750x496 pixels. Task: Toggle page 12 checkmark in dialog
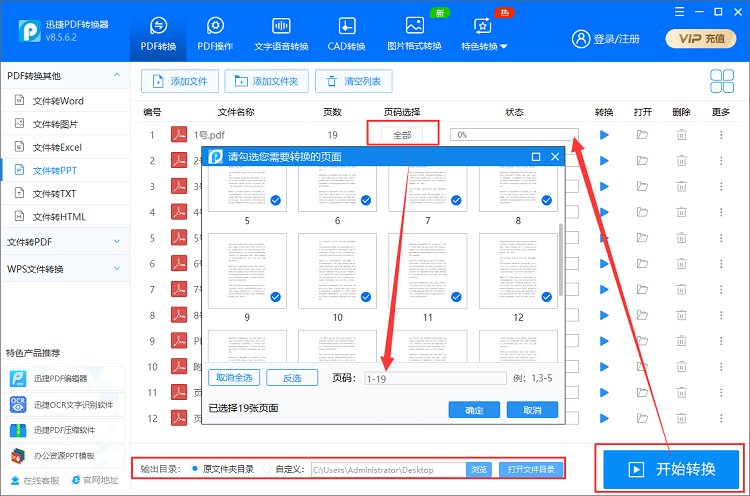point(547,297)
